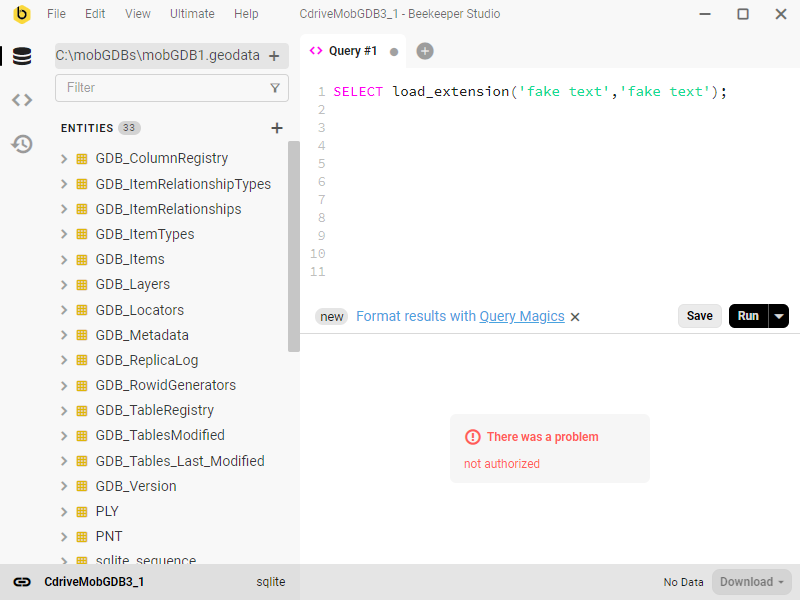Click the GDB_RowidGenerators table icon
The height and width of the screenshot is (600, 800).
[82, 385]
